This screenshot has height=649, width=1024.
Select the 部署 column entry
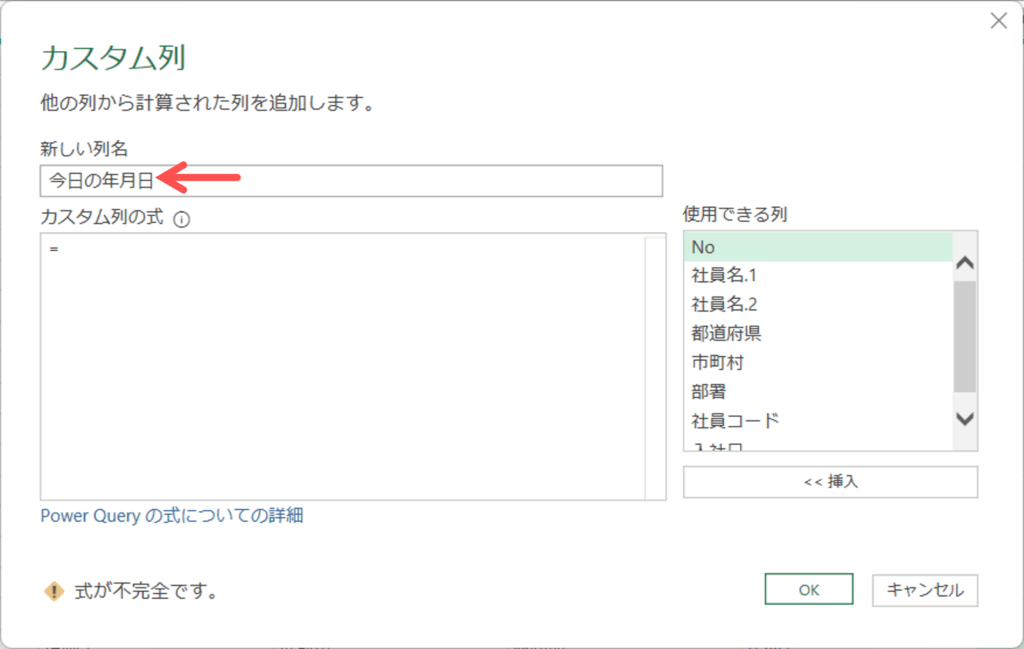click(817, 391)
